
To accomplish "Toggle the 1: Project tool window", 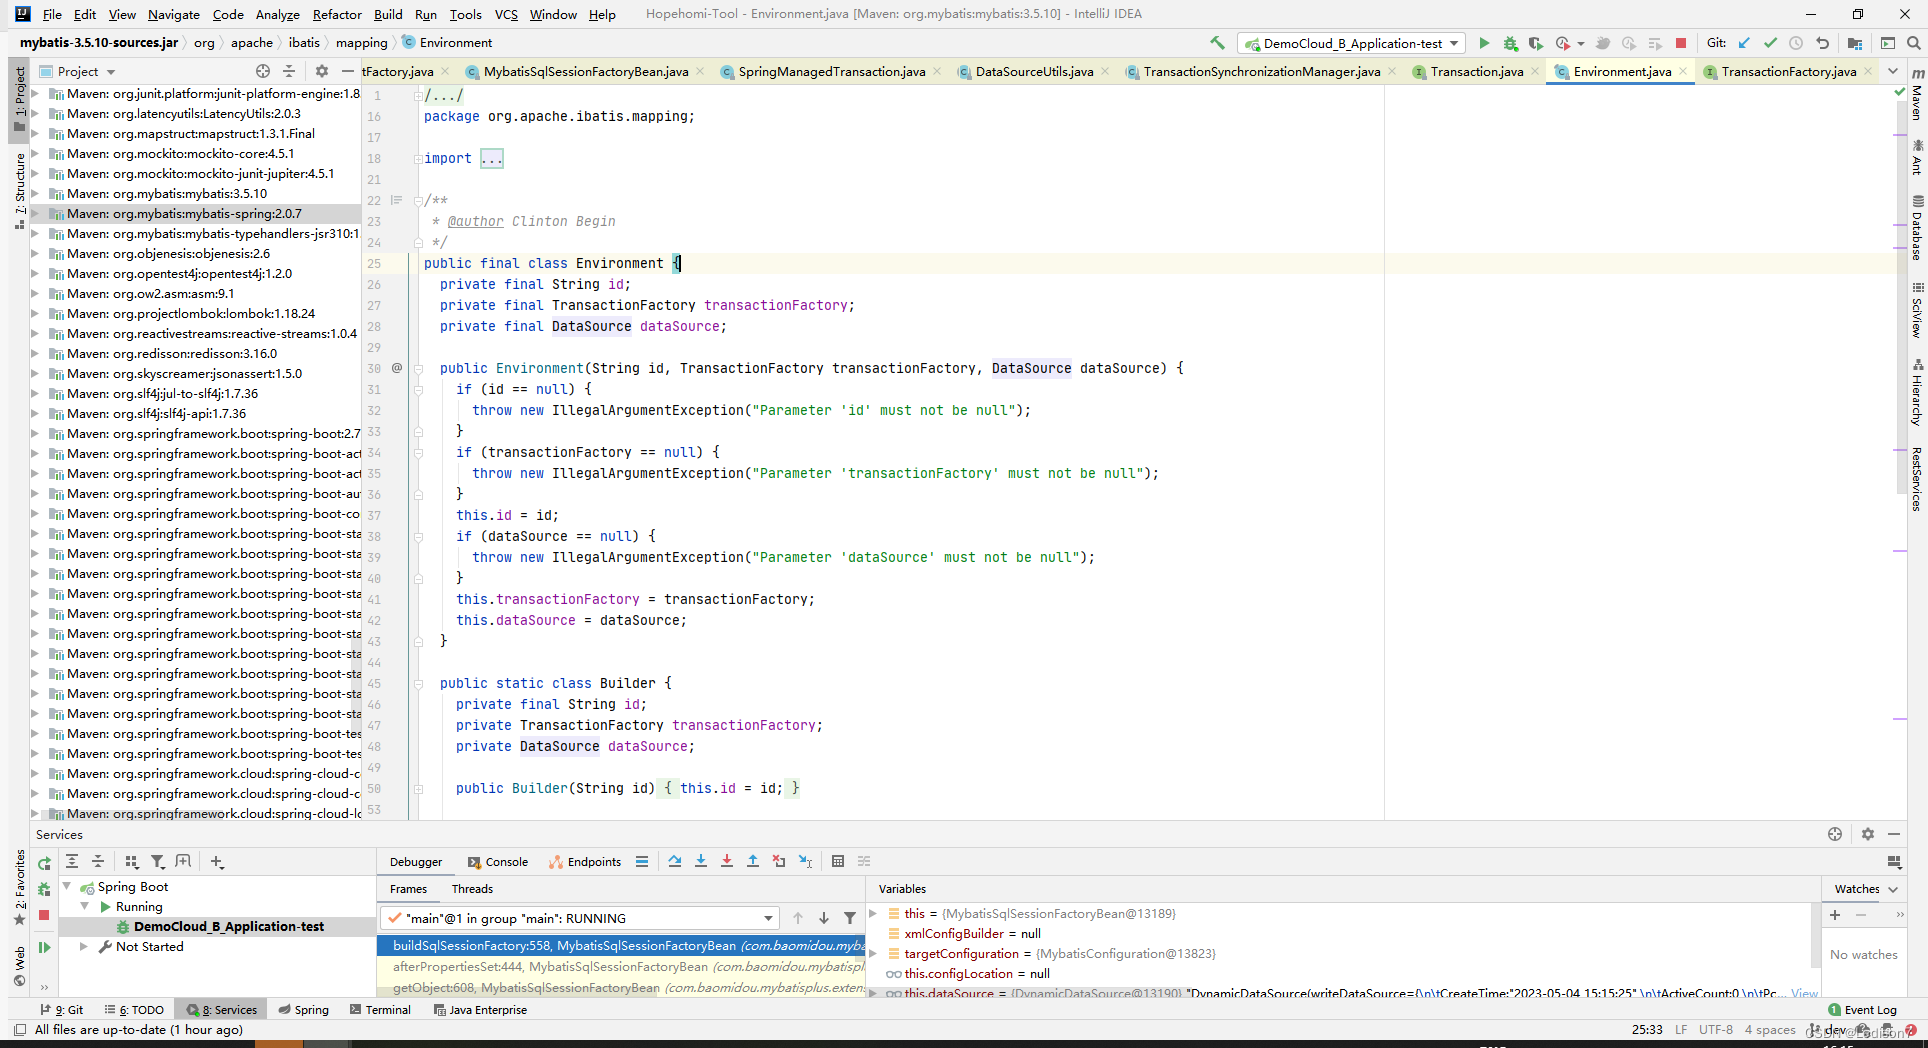I will pyautogui.click(x=19, y=98).
